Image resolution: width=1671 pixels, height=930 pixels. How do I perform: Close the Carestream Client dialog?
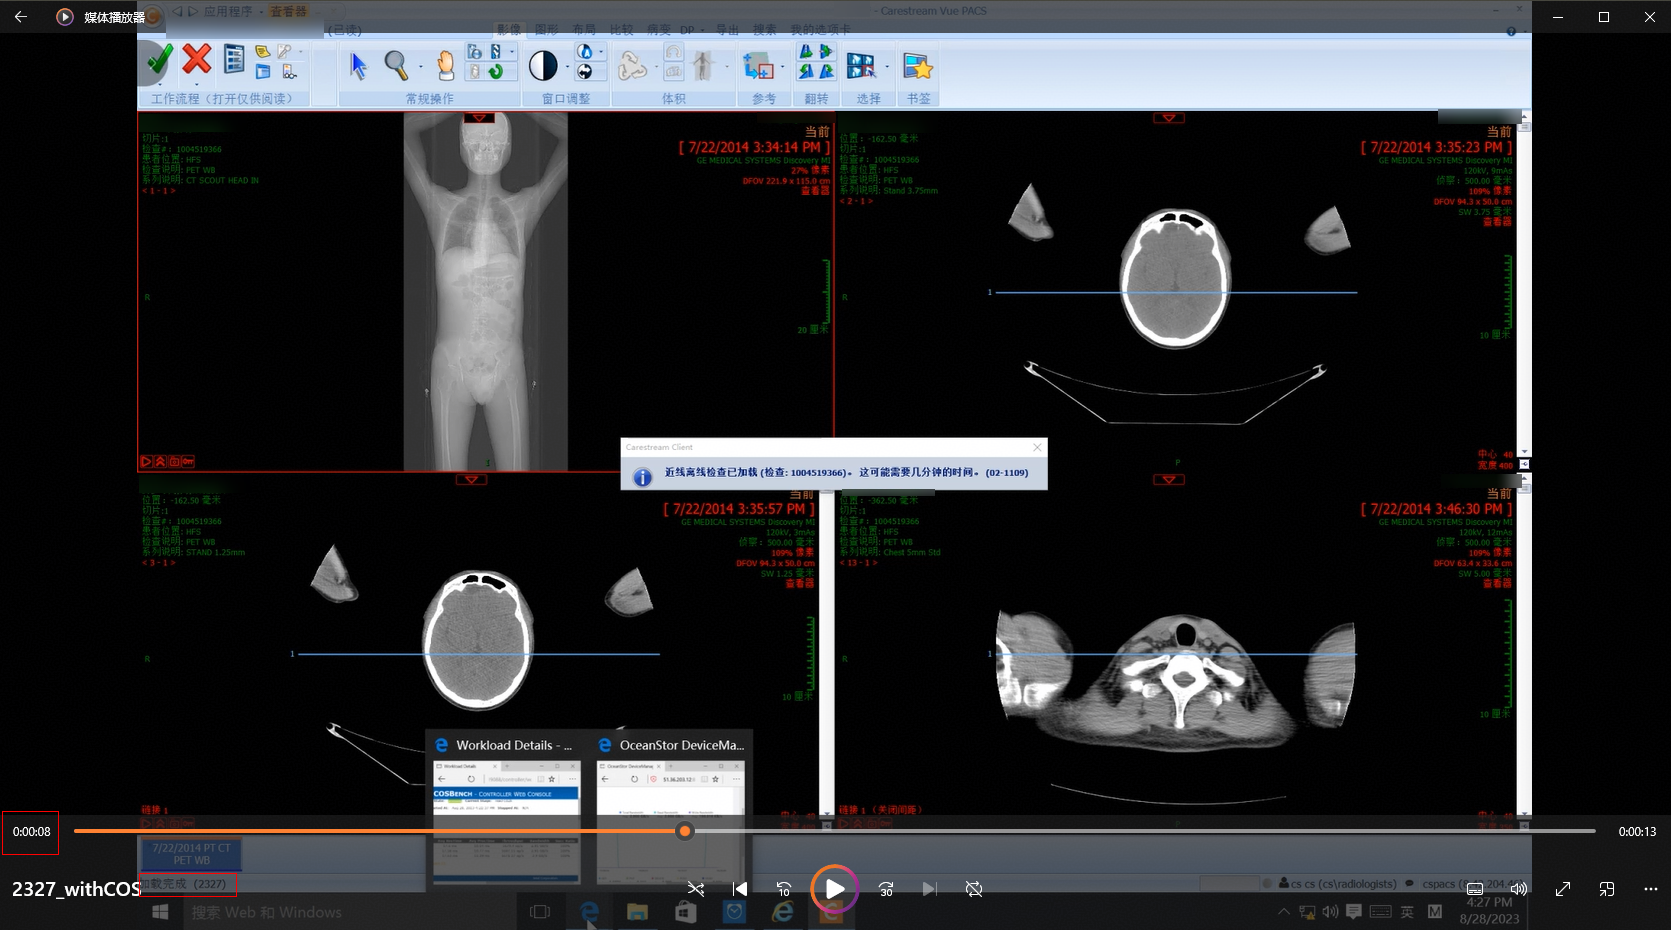tap(1037, 447)
